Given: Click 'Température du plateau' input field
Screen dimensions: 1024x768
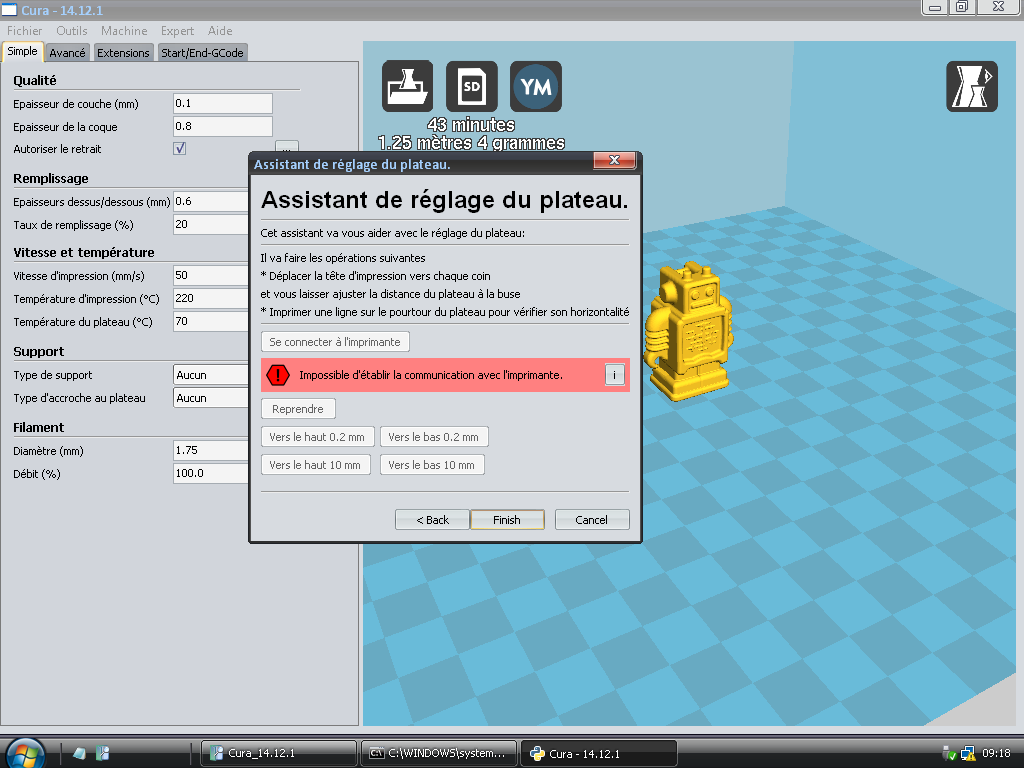Looking at the screenshot, I should tap(211, 321).
